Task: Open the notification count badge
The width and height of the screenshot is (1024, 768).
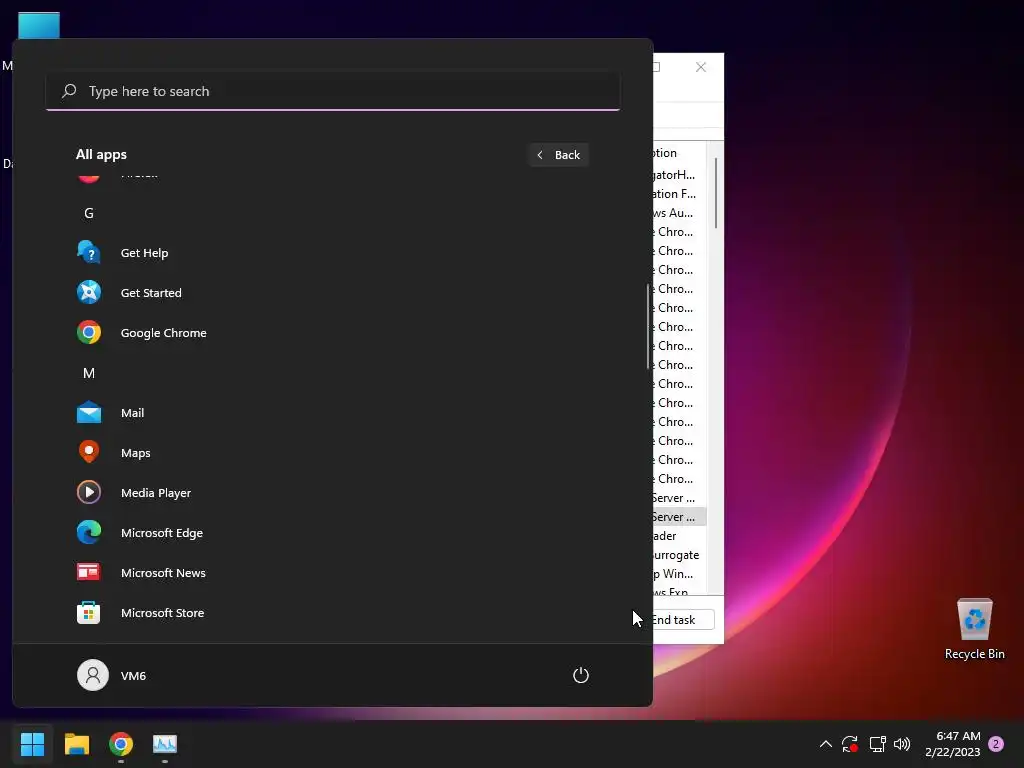Action: point(996,744)
